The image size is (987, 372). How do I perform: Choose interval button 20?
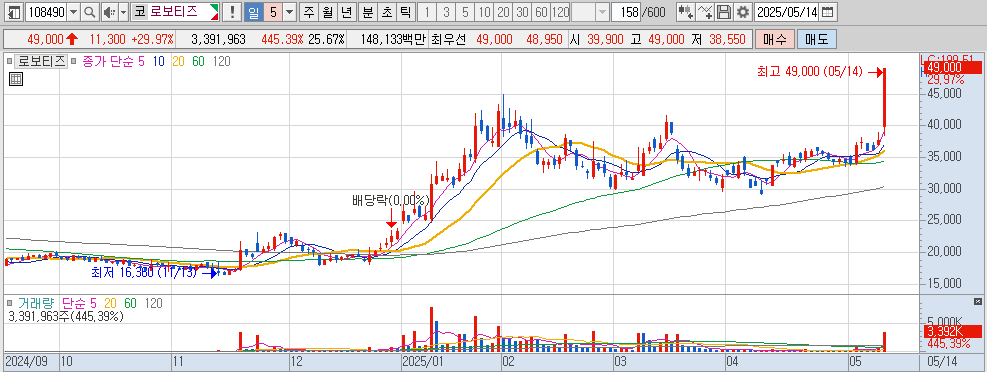coord(502,11)
